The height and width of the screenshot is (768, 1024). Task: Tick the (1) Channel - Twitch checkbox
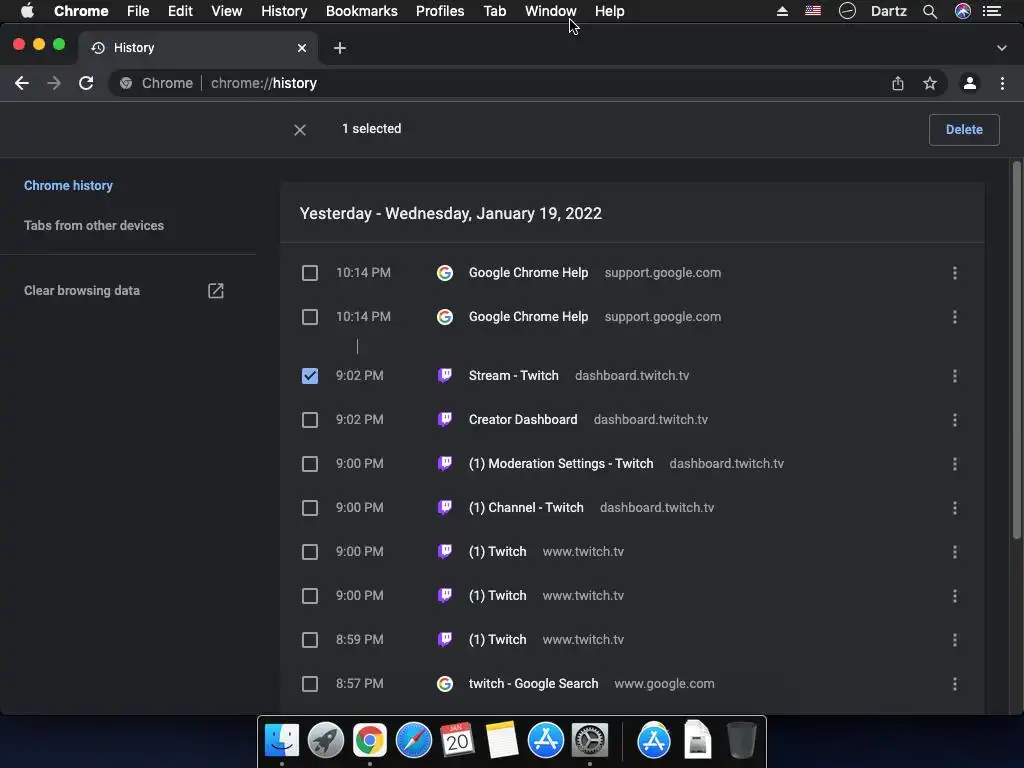point(310,508)
